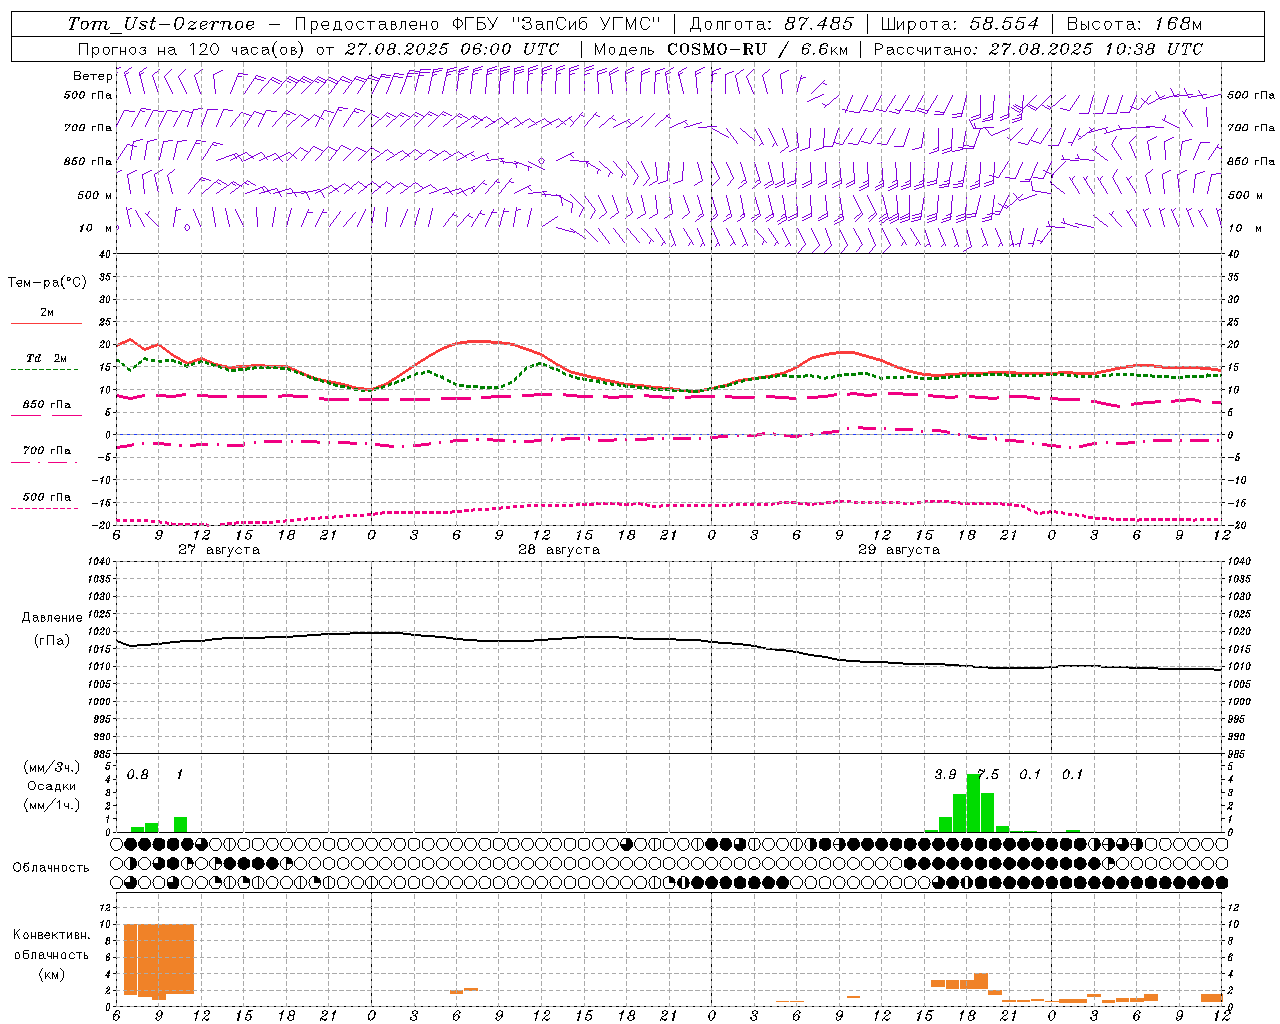1280x1024 pixels.
Task: Click 'Рассчитано: 27.08.2025 10:38 UTC' timestamp
Action: tap(1038, 49)
